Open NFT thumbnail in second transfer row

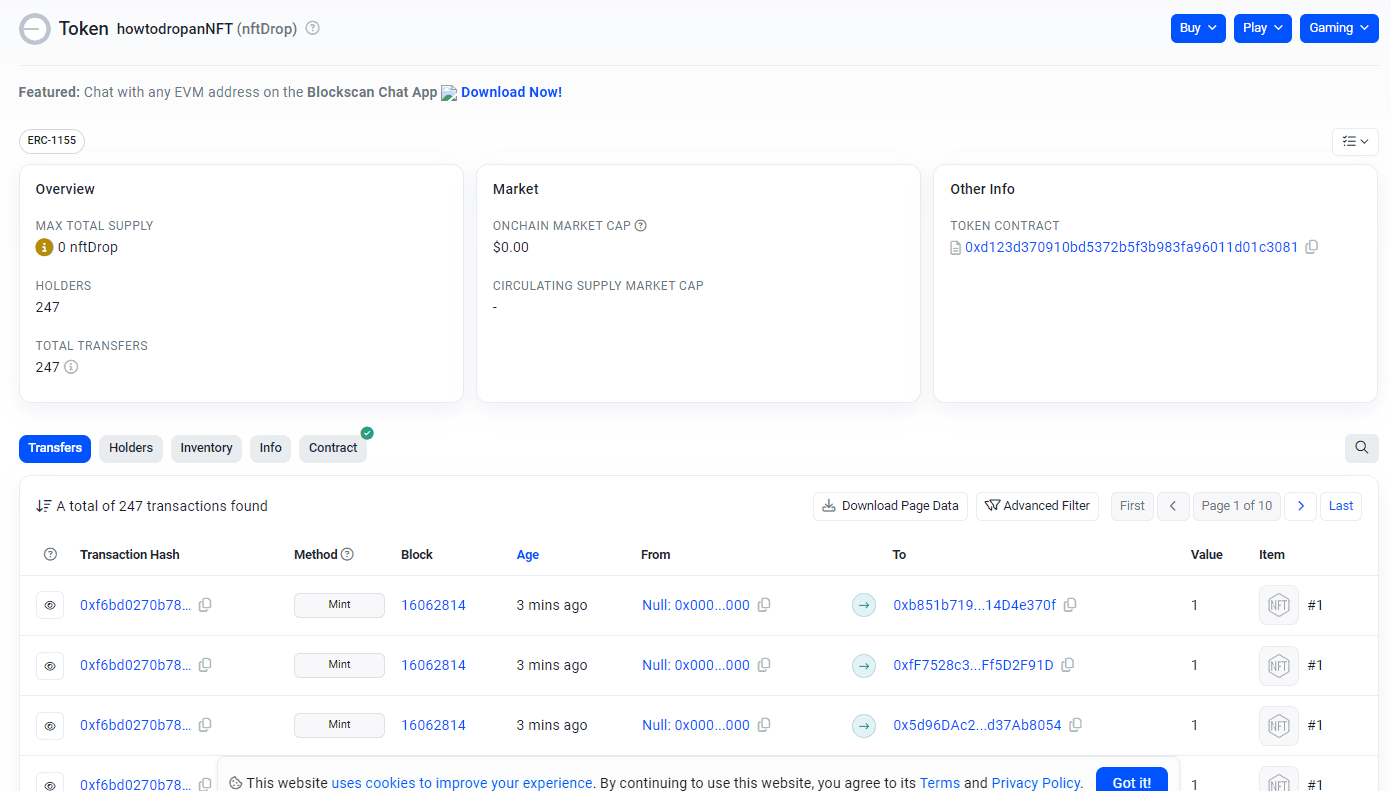point(1279,665)
